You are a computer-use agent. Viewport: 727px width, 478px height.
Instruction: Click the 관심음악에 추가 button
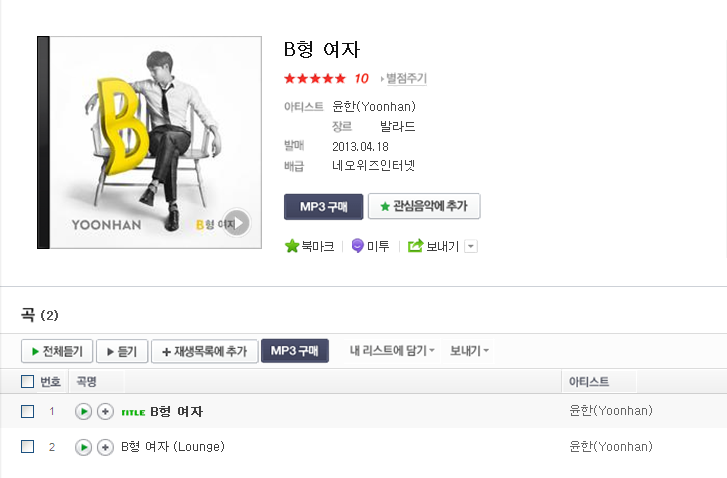(424, 206)
